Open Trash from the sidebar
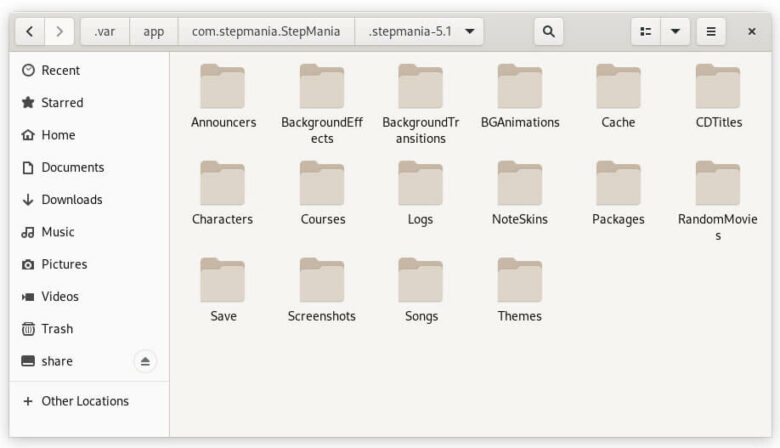Screen dimensions: 780x448 pos(56,329)
